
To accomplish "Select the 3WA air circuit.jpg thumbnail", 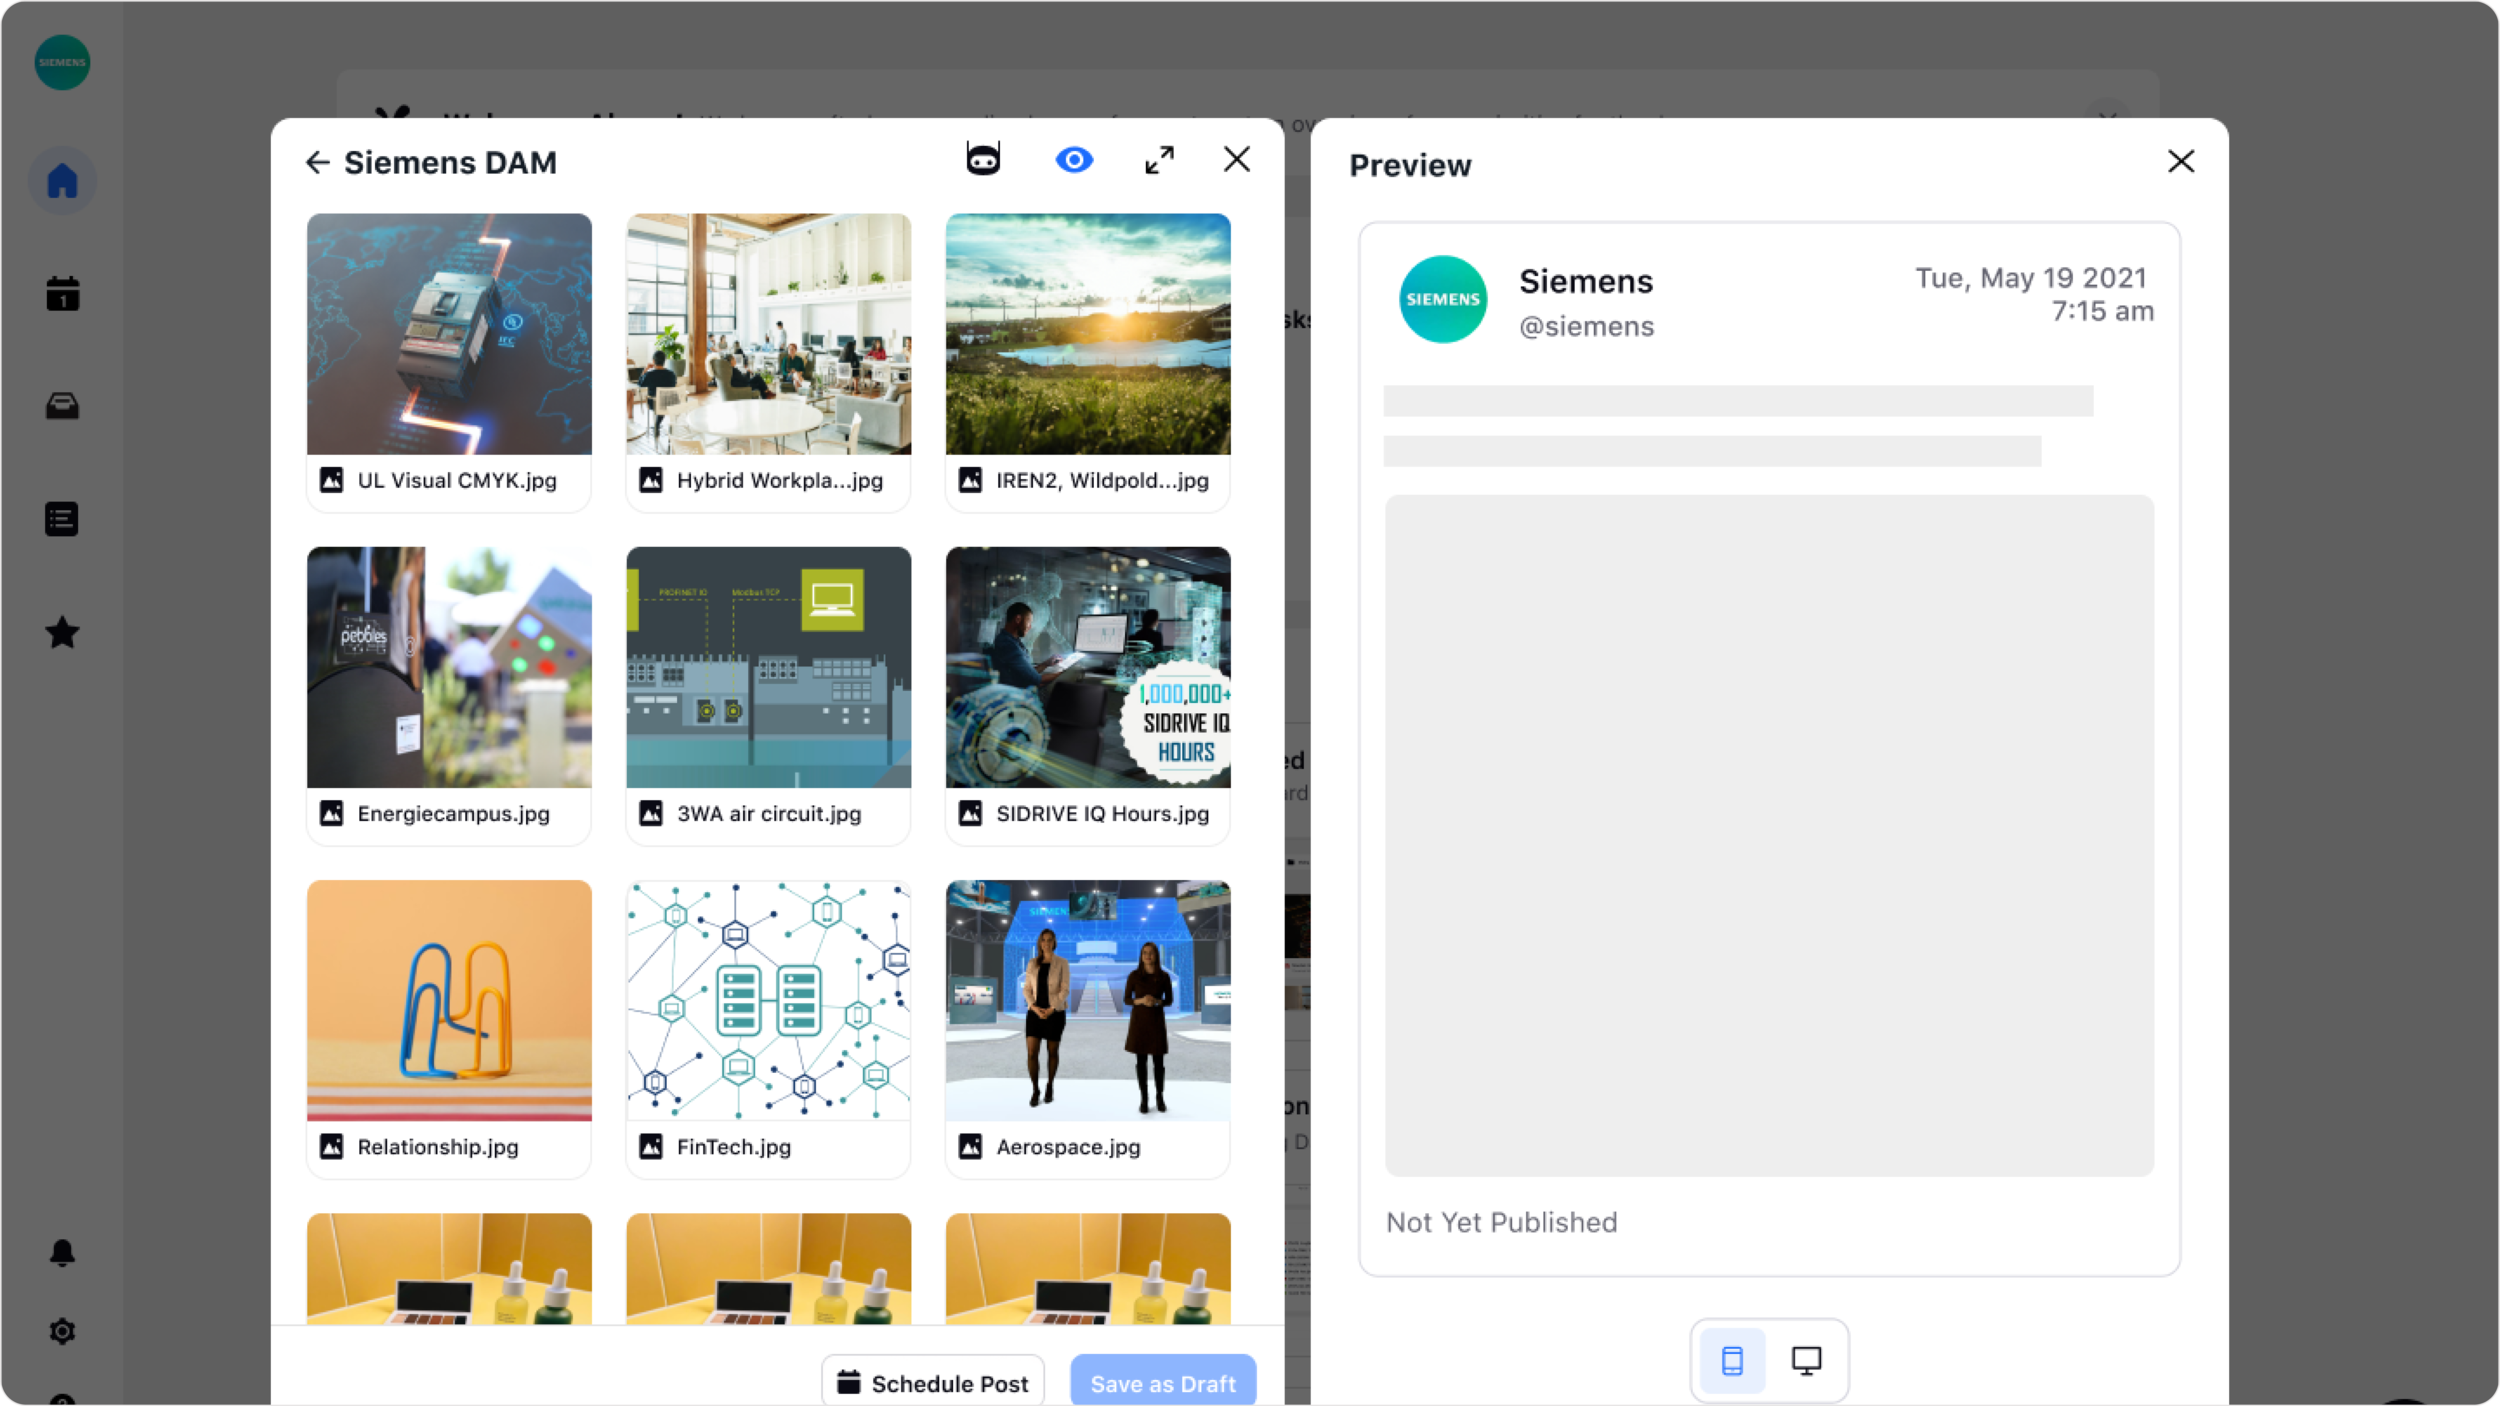I will tap(769, 667).
